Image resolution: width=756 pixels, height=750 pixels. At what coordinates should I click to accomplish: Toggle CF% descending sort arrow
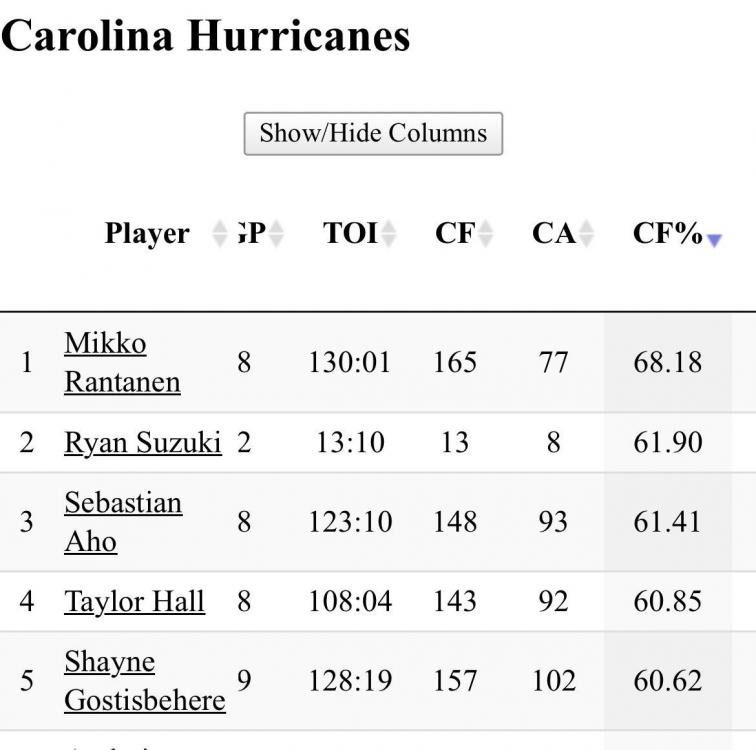(x=714, y=239)
